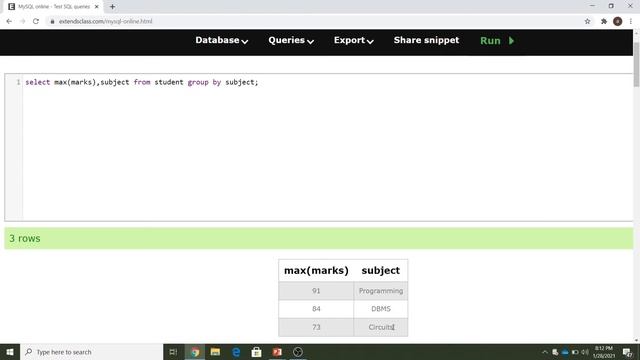Select the DBMS cell
The width and height of the screenshot is (640, 360).
coord(381,309)
